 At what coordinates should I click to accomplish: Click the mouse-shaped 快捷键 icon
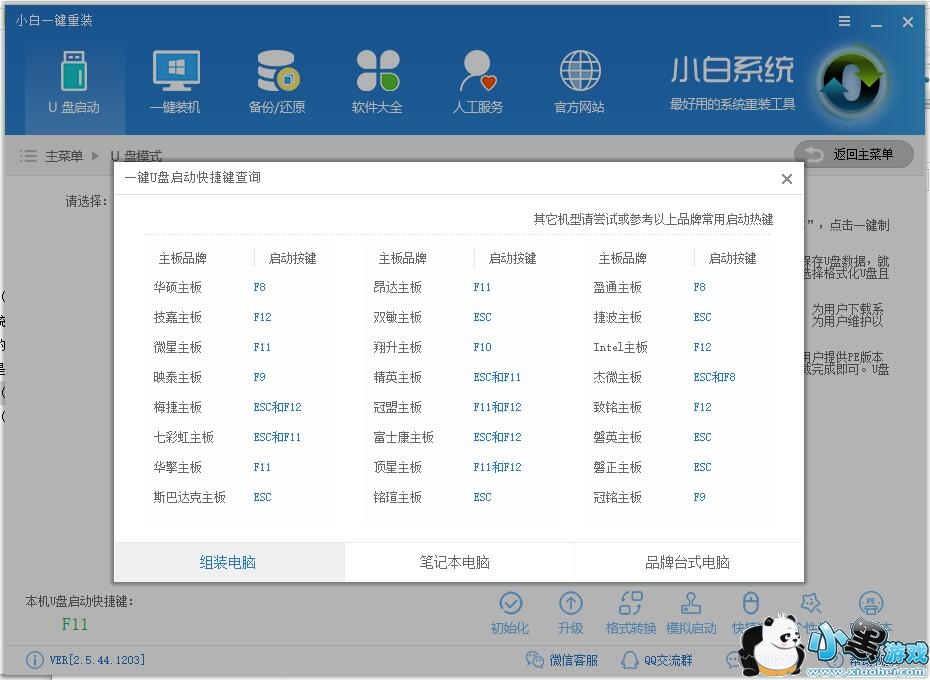tap(751, 603)
